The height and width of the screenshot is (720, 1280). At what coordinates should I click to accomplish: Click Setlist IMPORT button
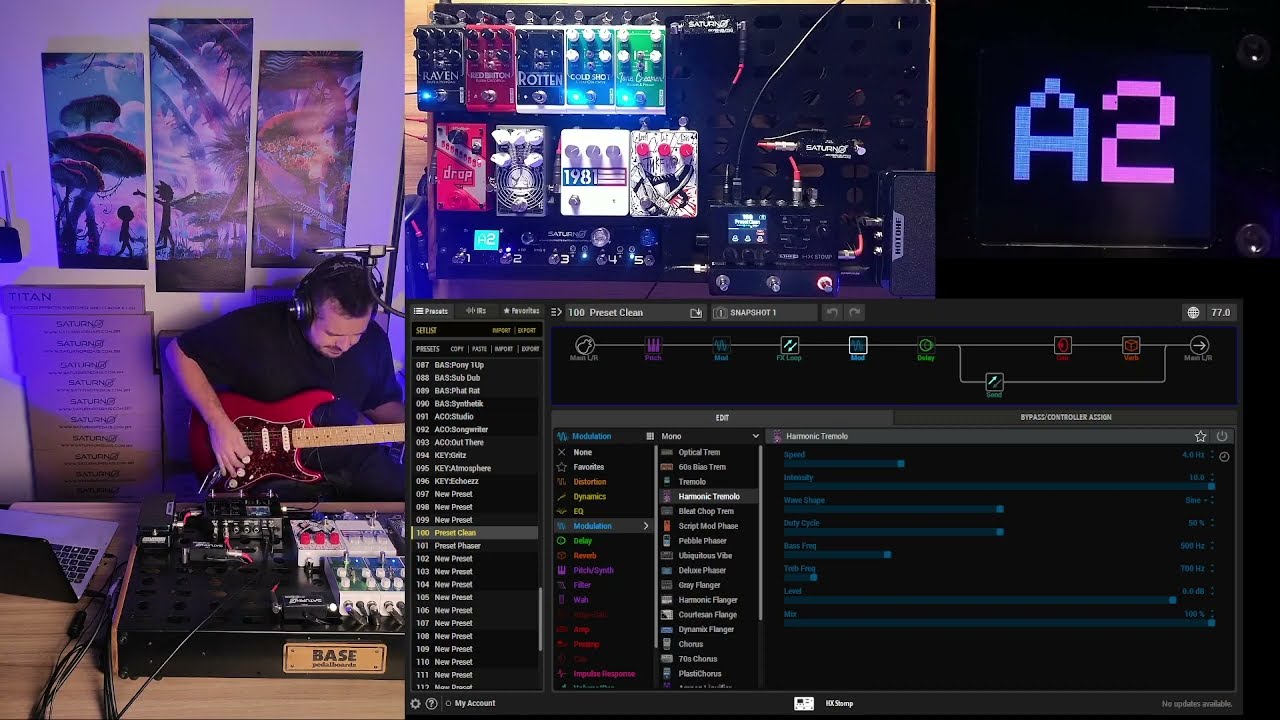coord(501,330)
